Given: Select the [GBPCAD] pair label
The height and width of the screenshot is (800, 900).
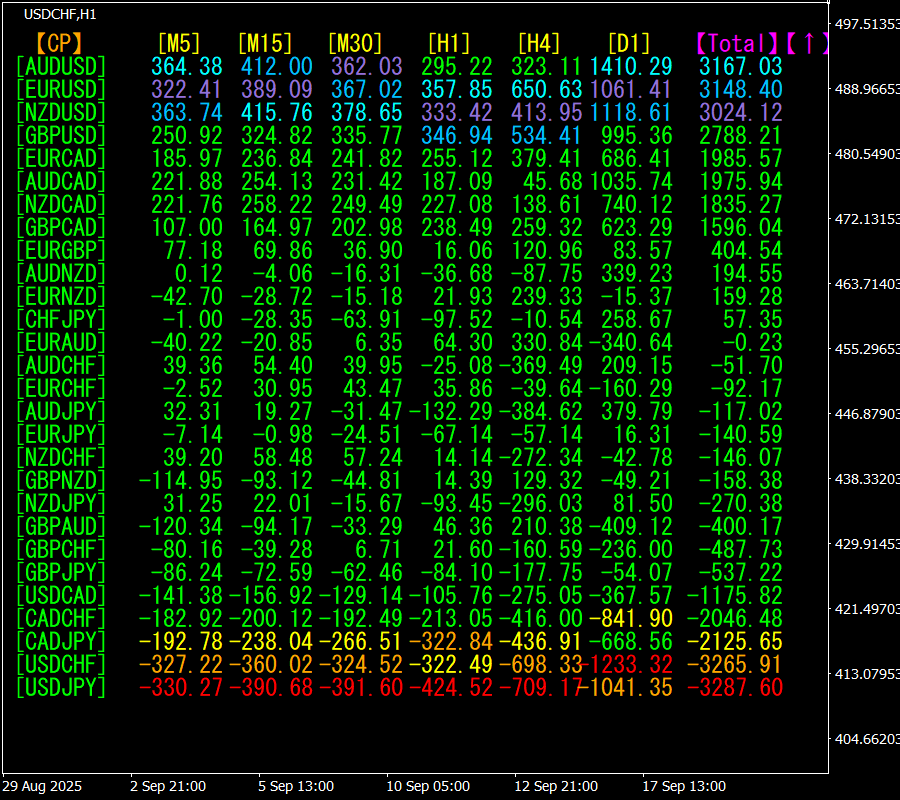Looking at the screenshot, I should [x=61, y=227].
